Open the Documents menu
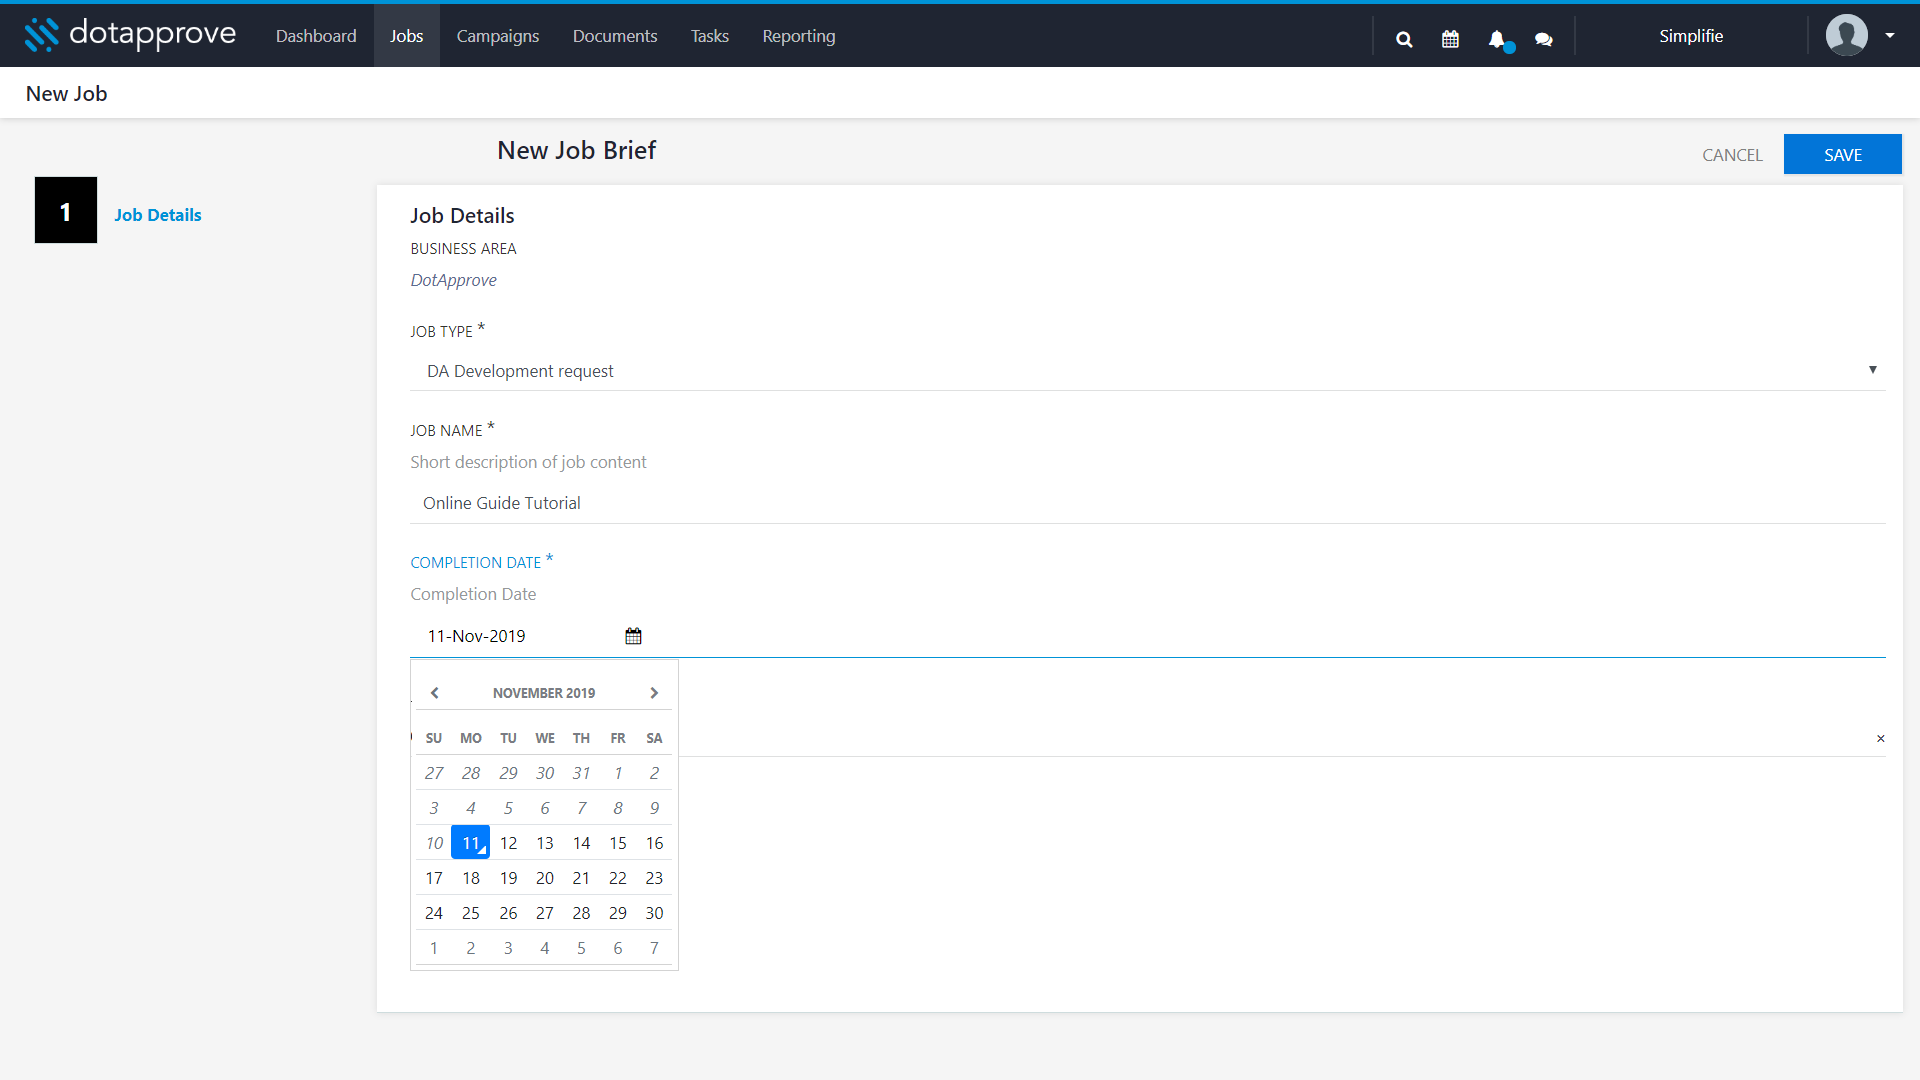 (615, 36)
